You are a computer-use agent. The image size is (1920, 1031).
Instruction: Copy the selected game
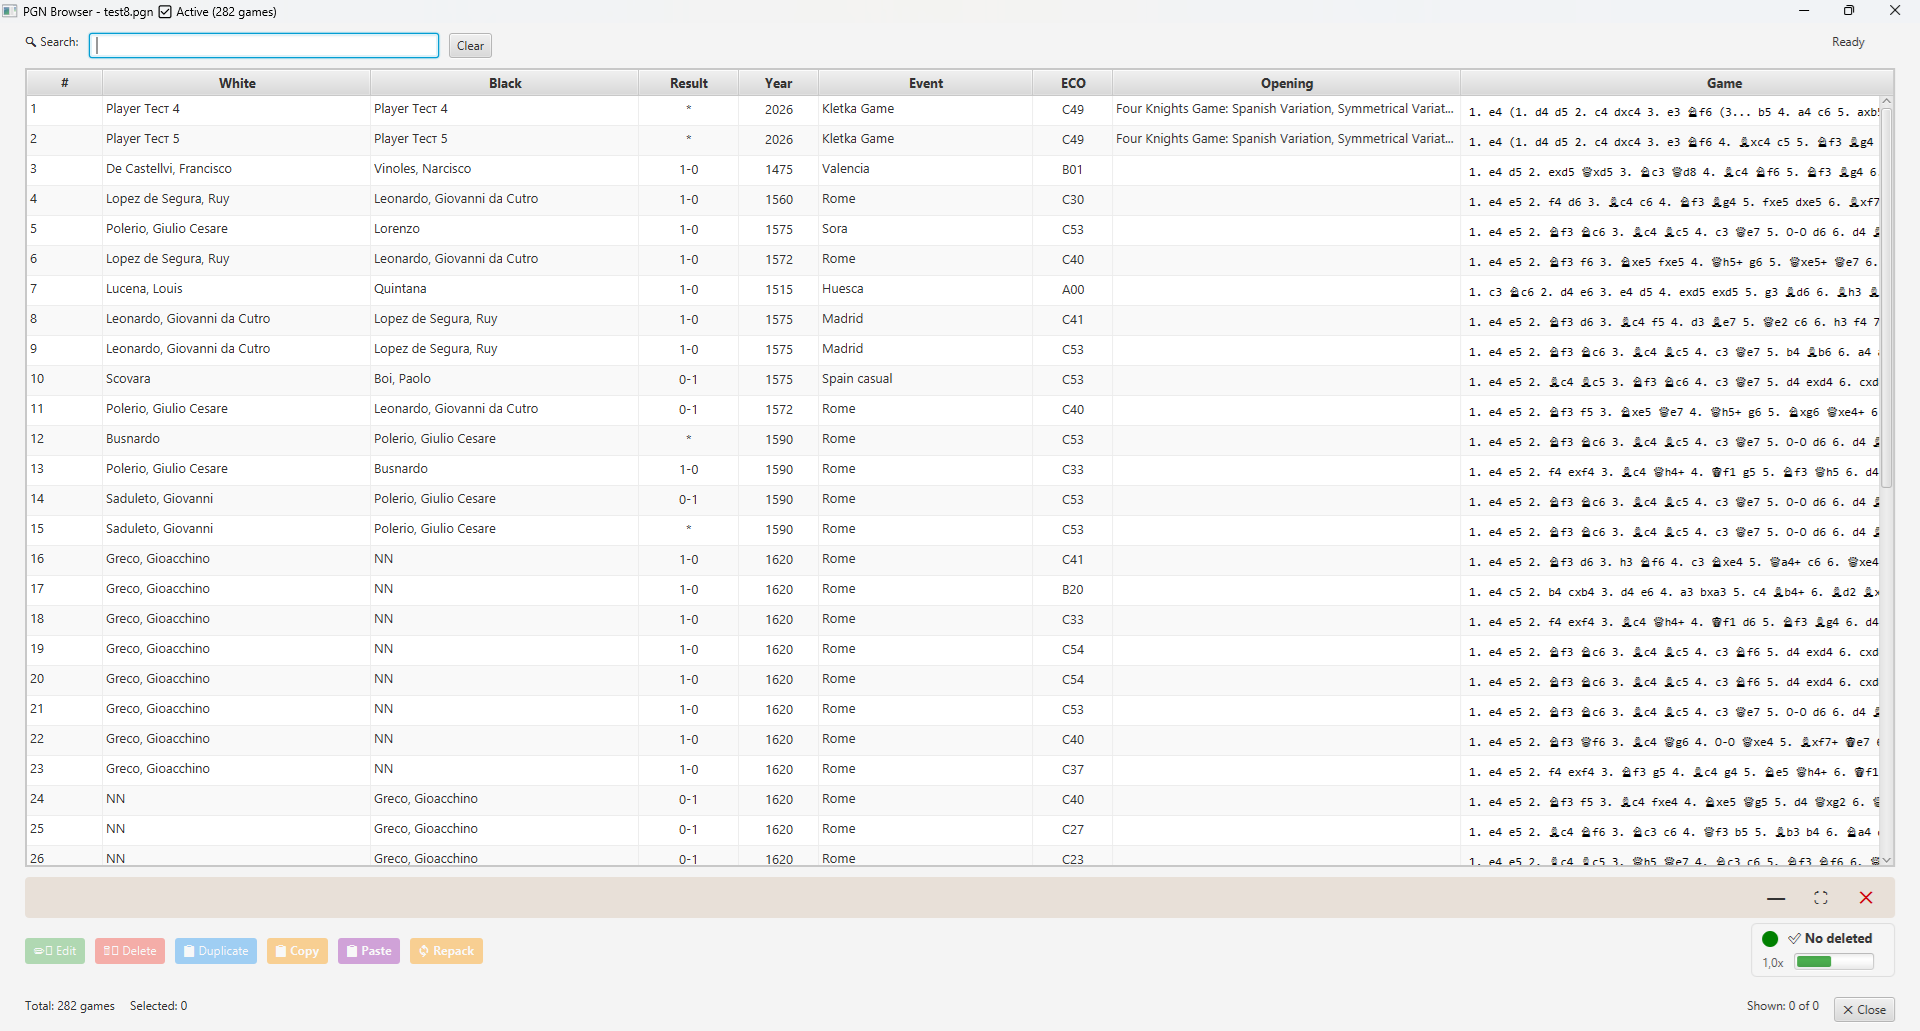point(297,951)
